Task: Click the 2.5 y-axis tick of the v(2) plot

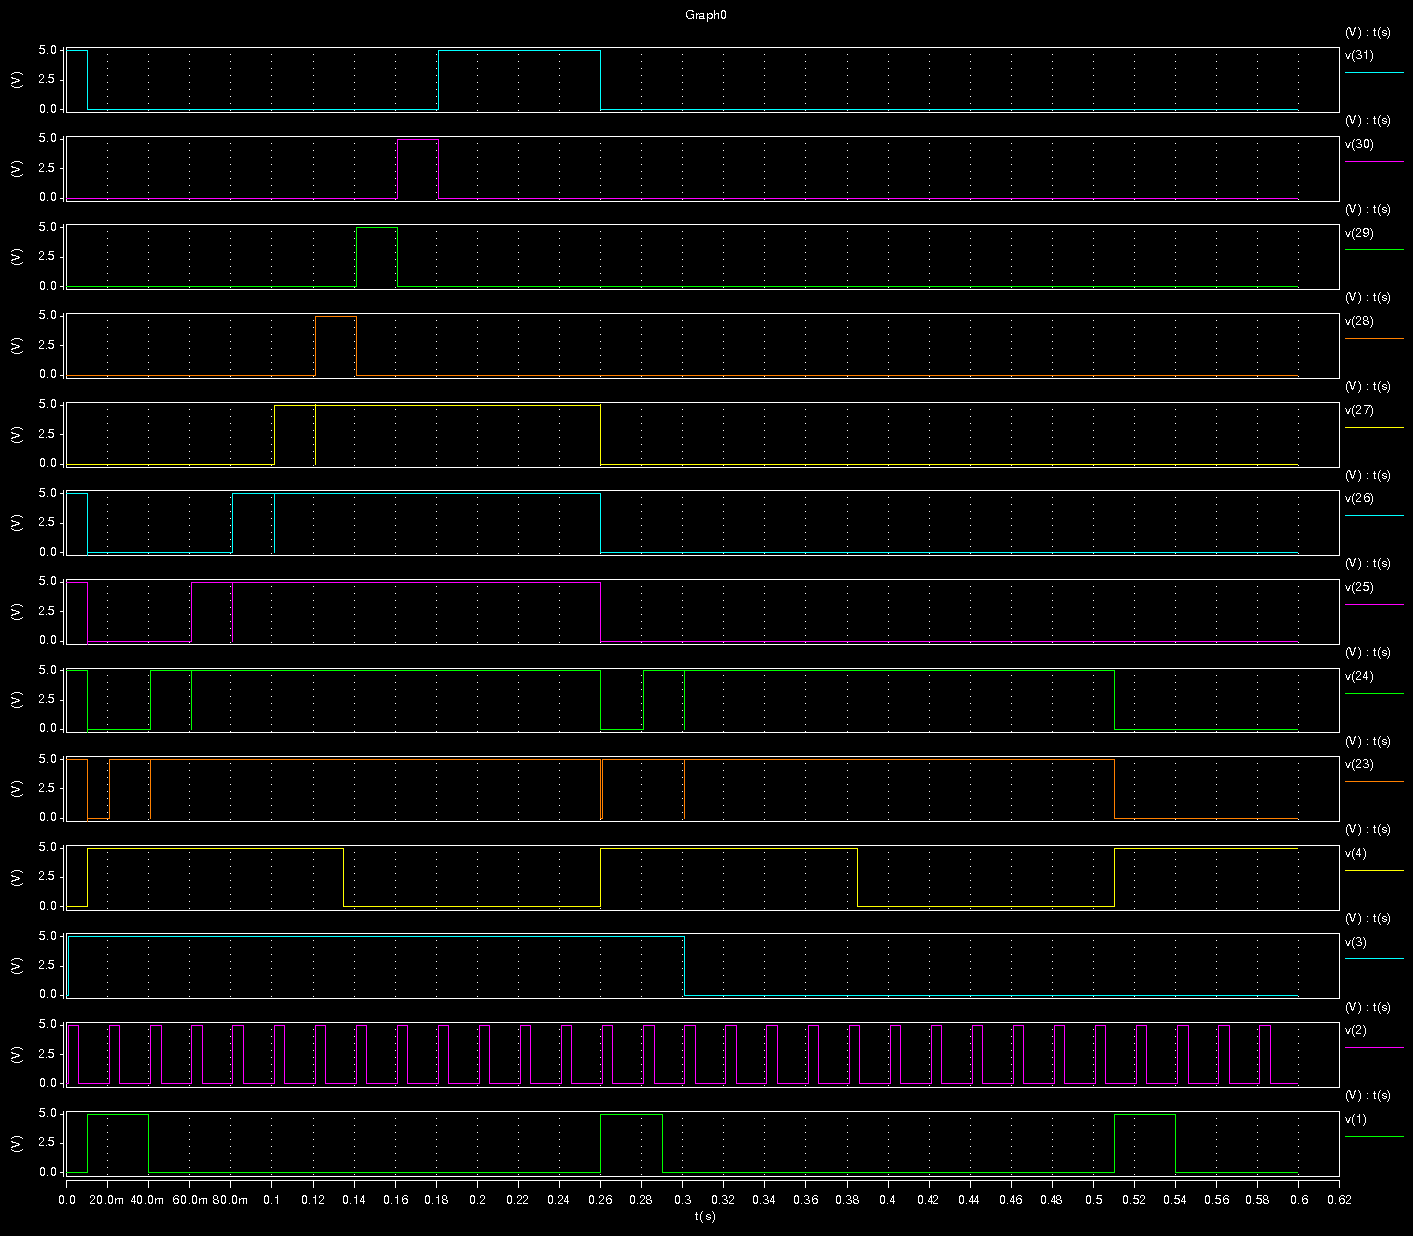Action: pyautogui.click(x=48, y=1054)
